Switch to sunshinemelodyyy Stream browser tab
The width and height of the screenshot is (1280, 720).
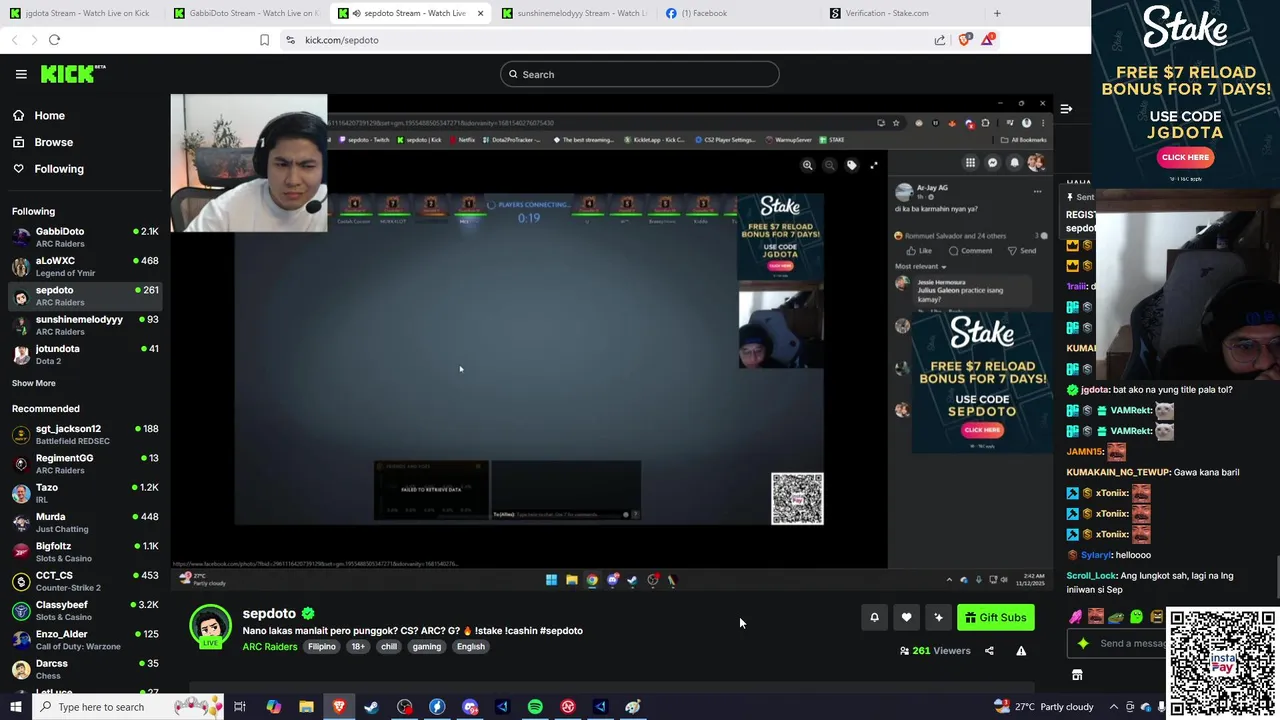(574, 13)
